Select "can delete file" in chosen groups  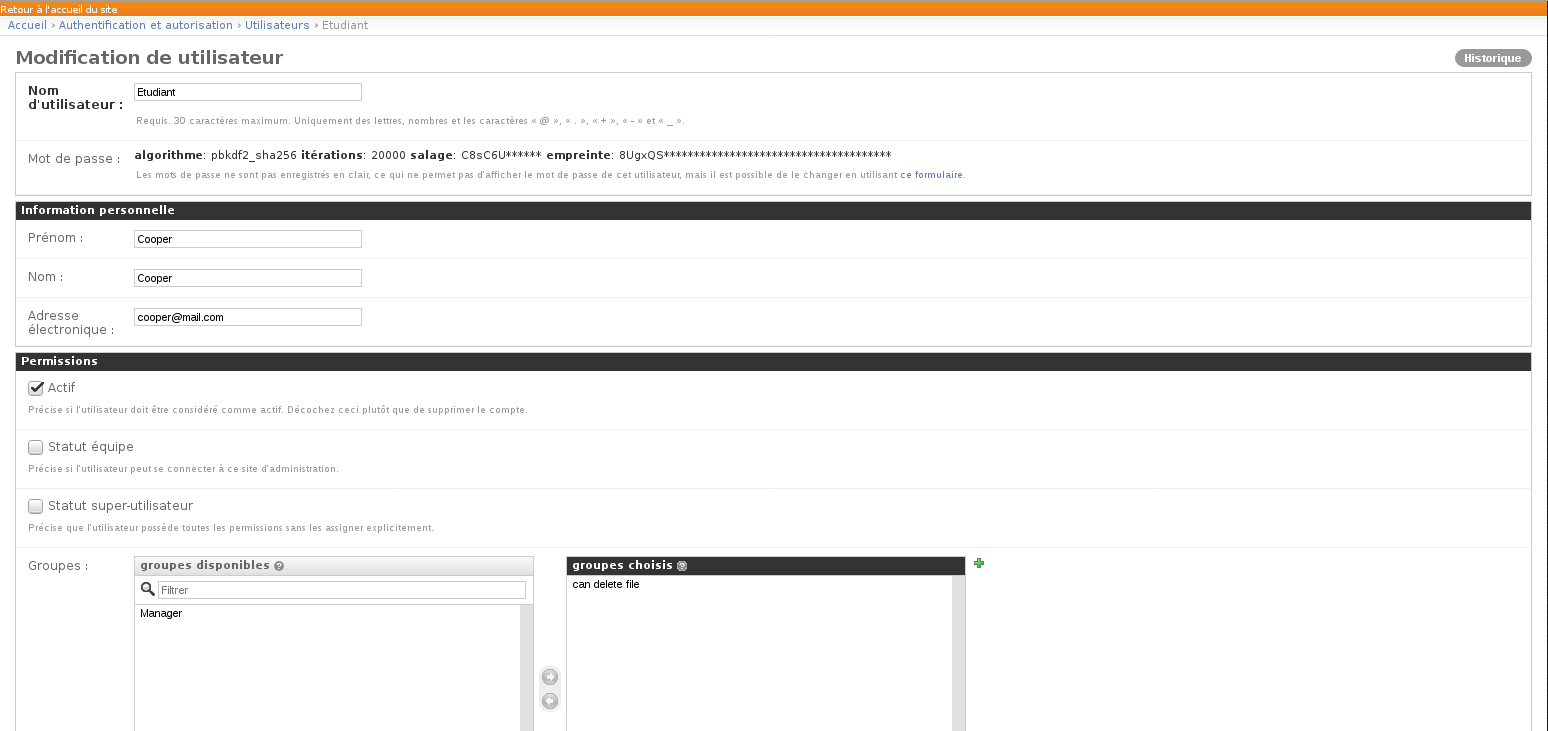click(x=606, y=584)
